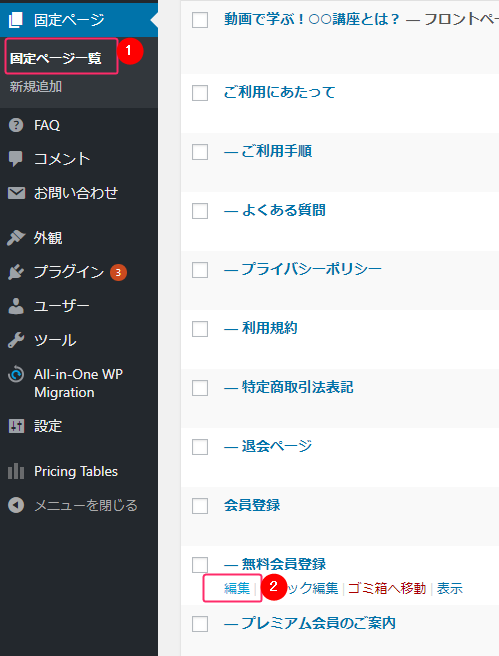The height and width of the screenshot is (656, 499).
Task: Tick the checkbox for 会員登録 page
Action: (x=200, y=506)
